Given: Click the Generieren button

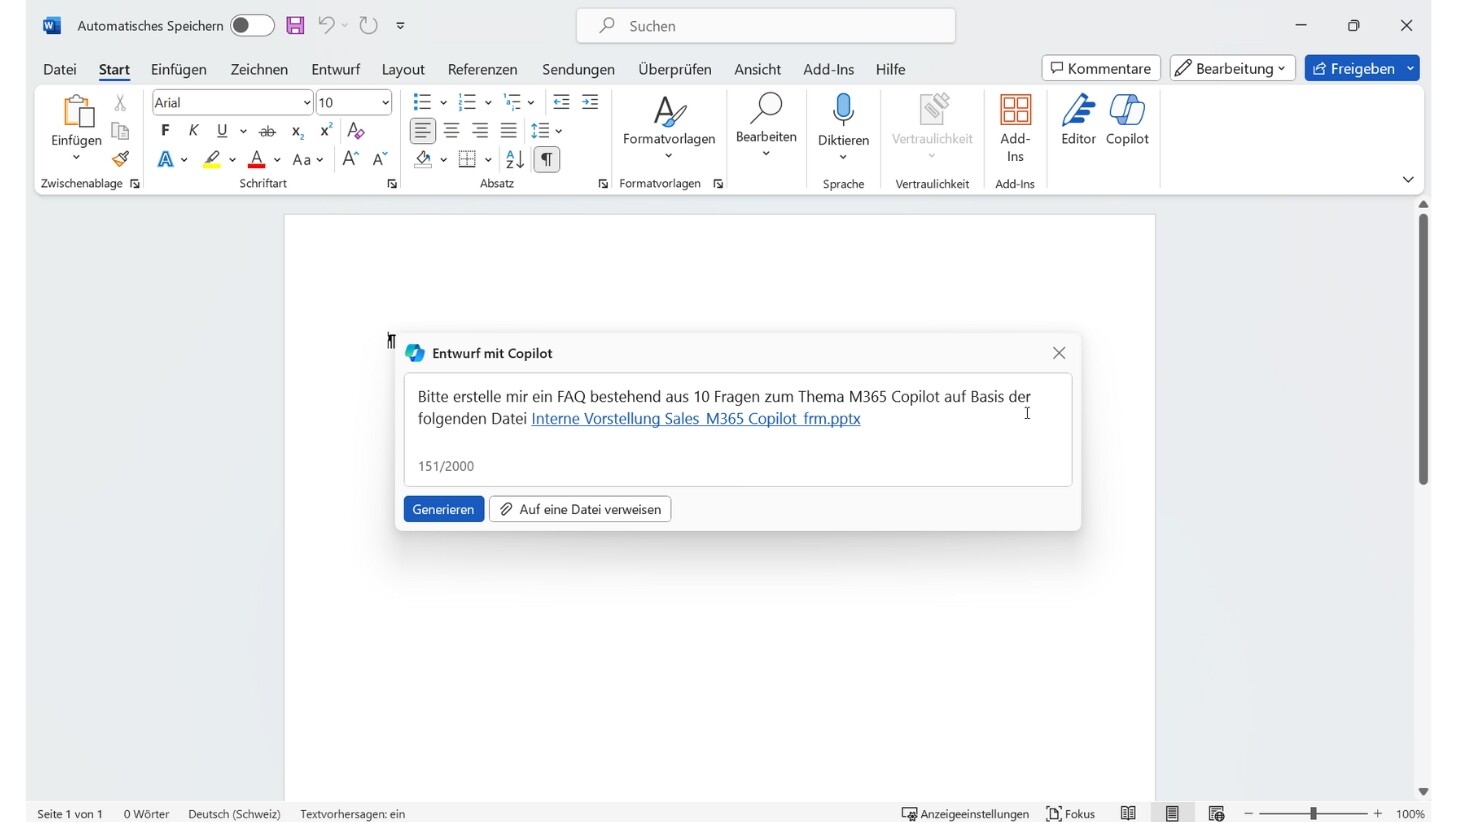Looking at the screenshot, I should click(444, 509).
